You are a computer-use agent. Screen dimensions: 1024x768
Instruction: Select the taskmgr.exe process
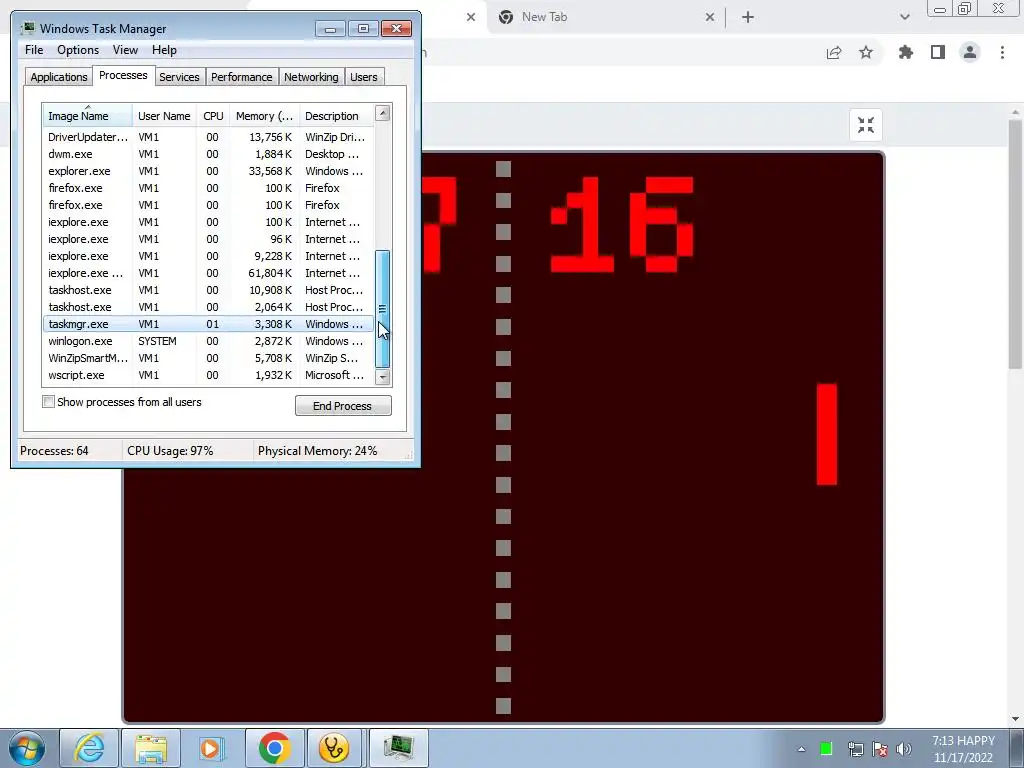pyautogui.click(x=208, y=324)
